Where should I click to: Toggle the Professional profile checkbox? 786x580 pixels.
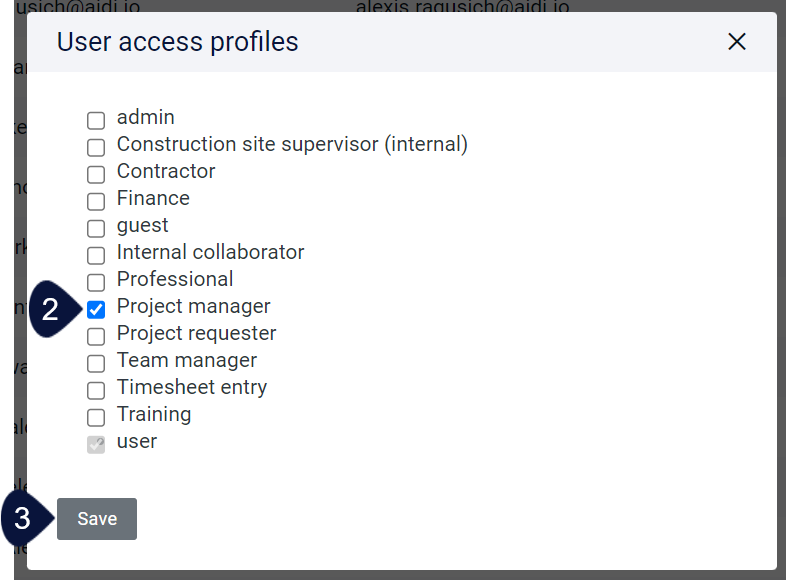click(x=96, y=283)
